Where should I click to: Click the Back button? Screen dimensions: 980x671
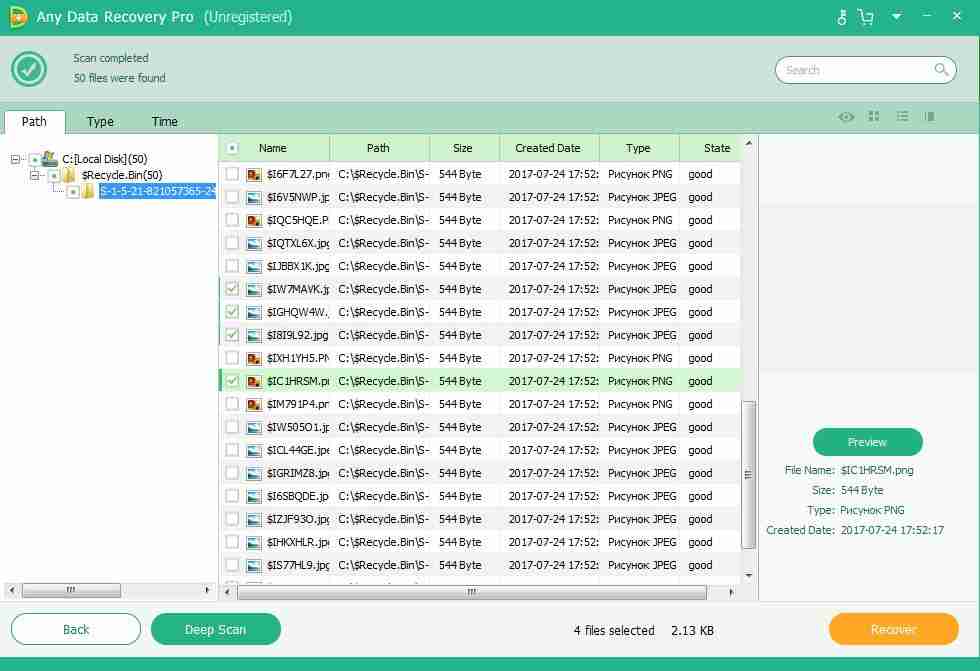pyautogui.click(x=76, y=629)
